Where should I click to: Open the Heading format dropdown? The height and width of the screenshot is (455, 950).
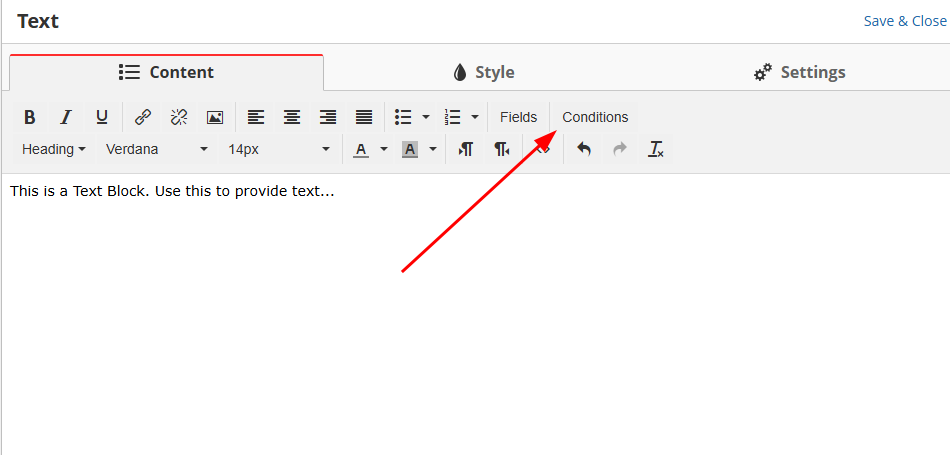click(x=53, y=149)
